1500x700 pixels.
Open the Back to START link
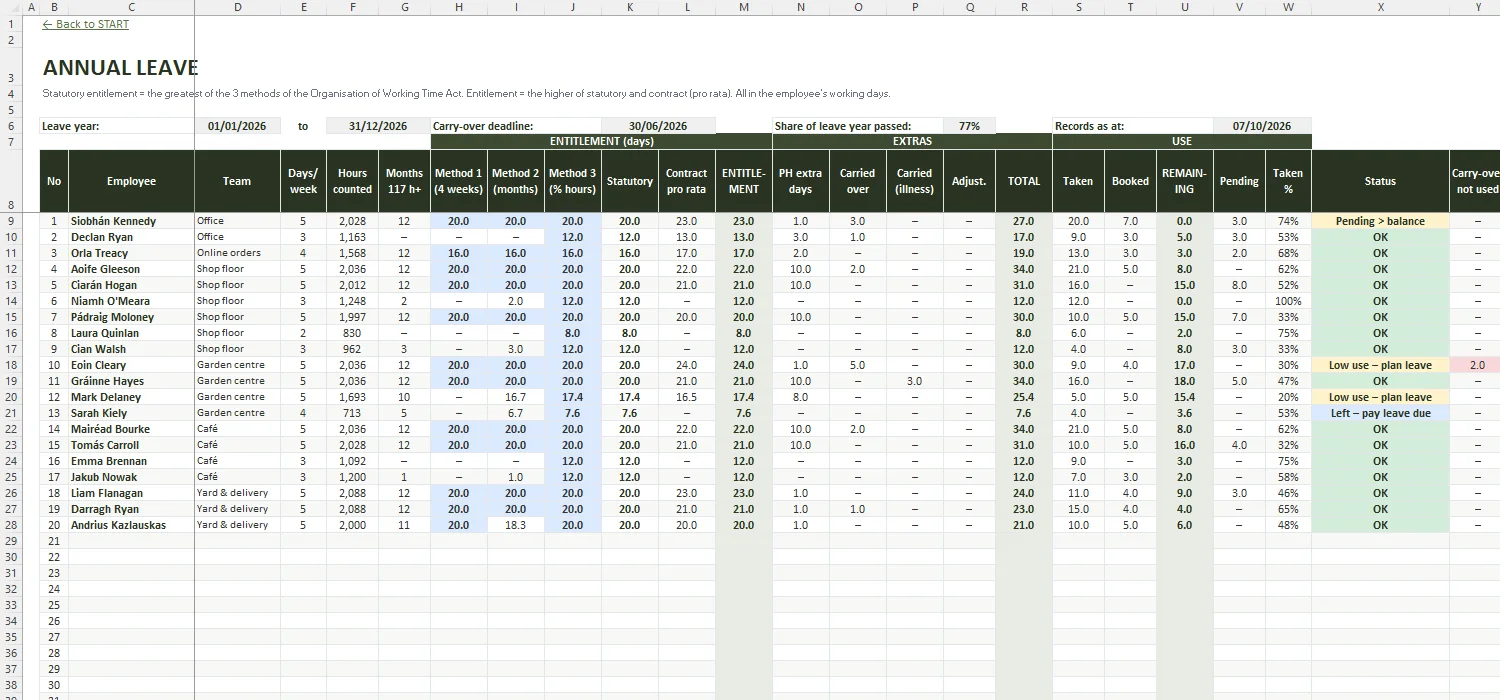point(86,24)
